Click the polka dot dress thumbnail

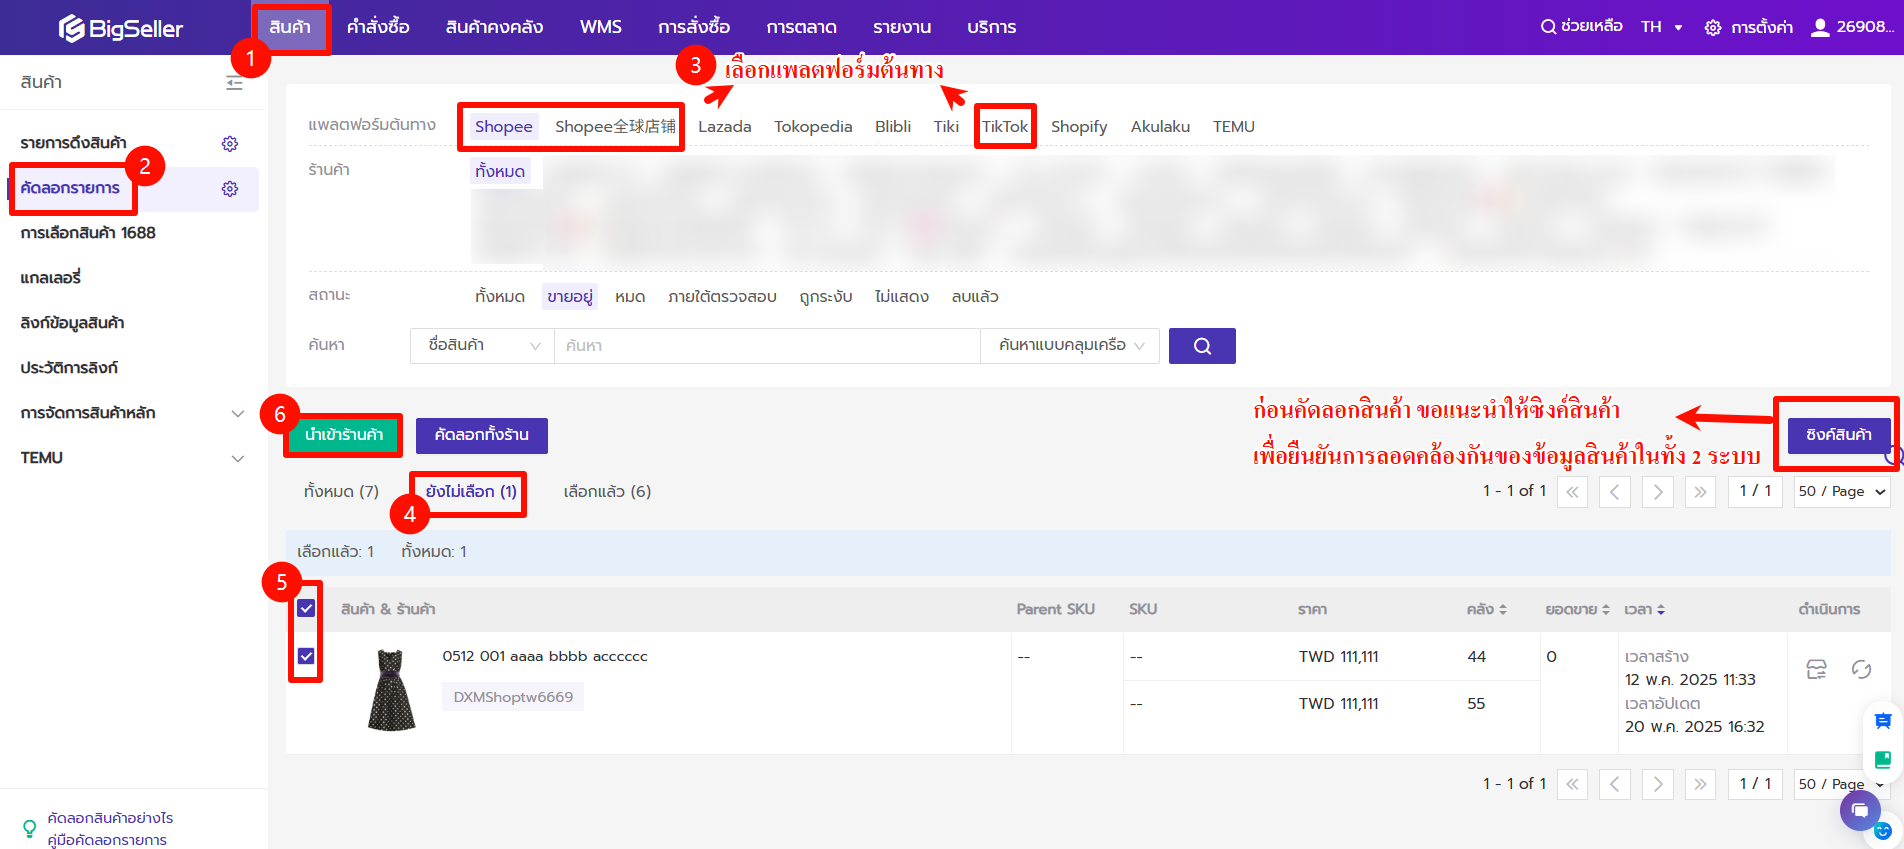(x=392, y=691)
